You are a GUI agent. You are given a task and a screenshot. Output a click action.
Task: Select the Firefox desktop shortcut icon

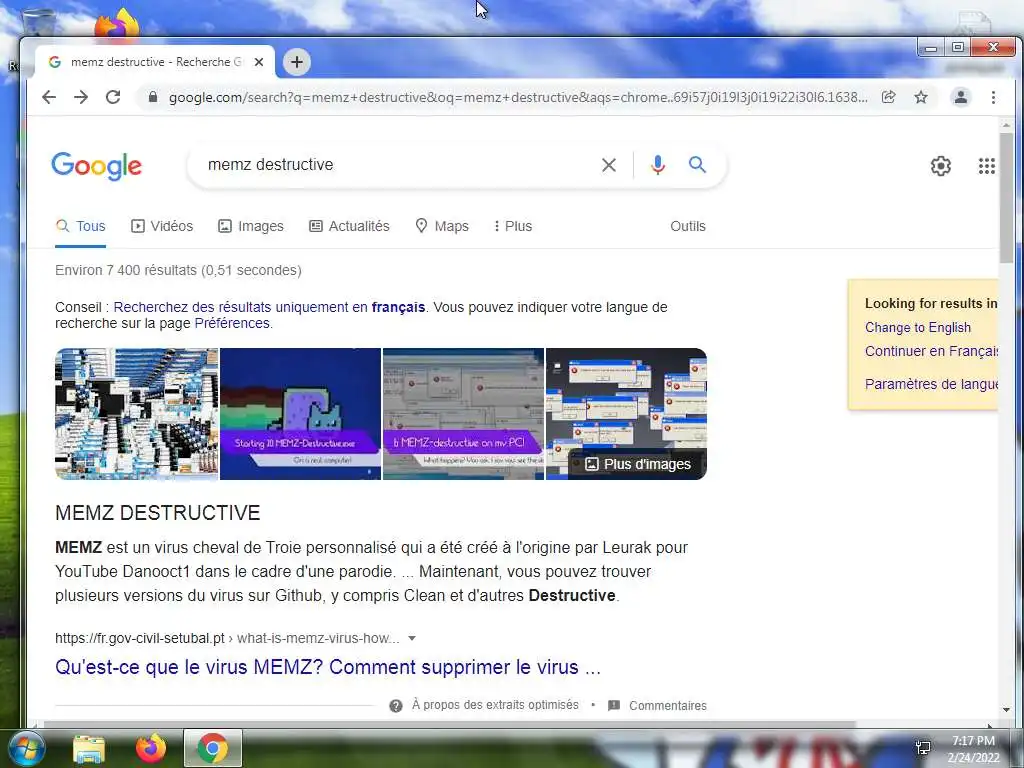coord(118,24)
